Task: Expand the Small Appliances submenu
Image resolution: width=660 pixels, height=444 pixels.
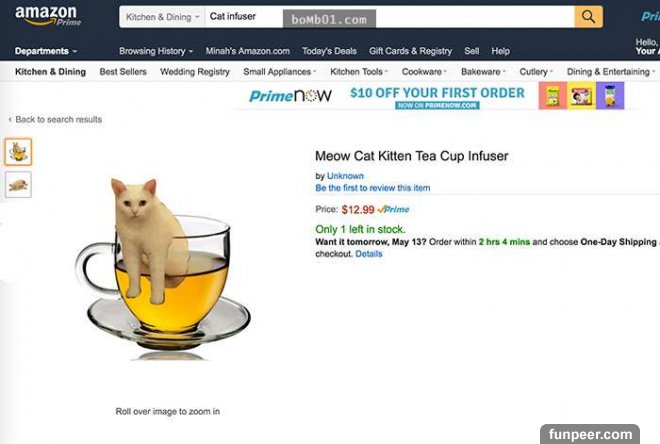Action: click(279, 72)
